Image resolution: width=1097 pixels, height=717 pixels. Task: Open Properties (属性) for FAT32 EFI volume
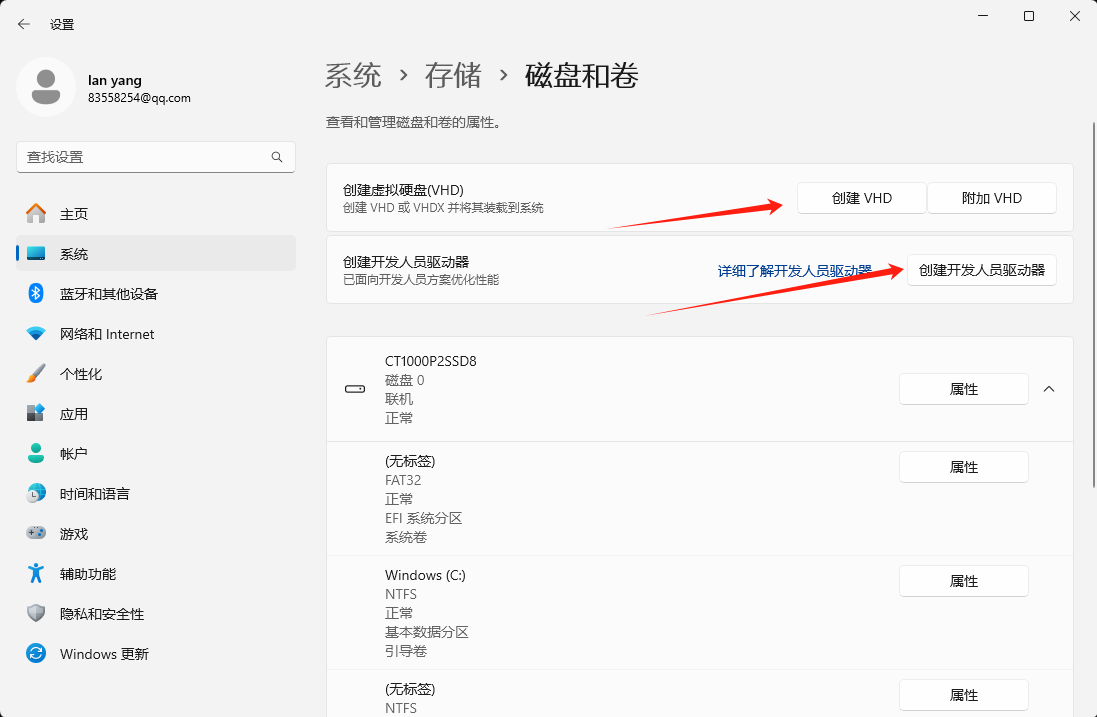(x=963, y=467)
